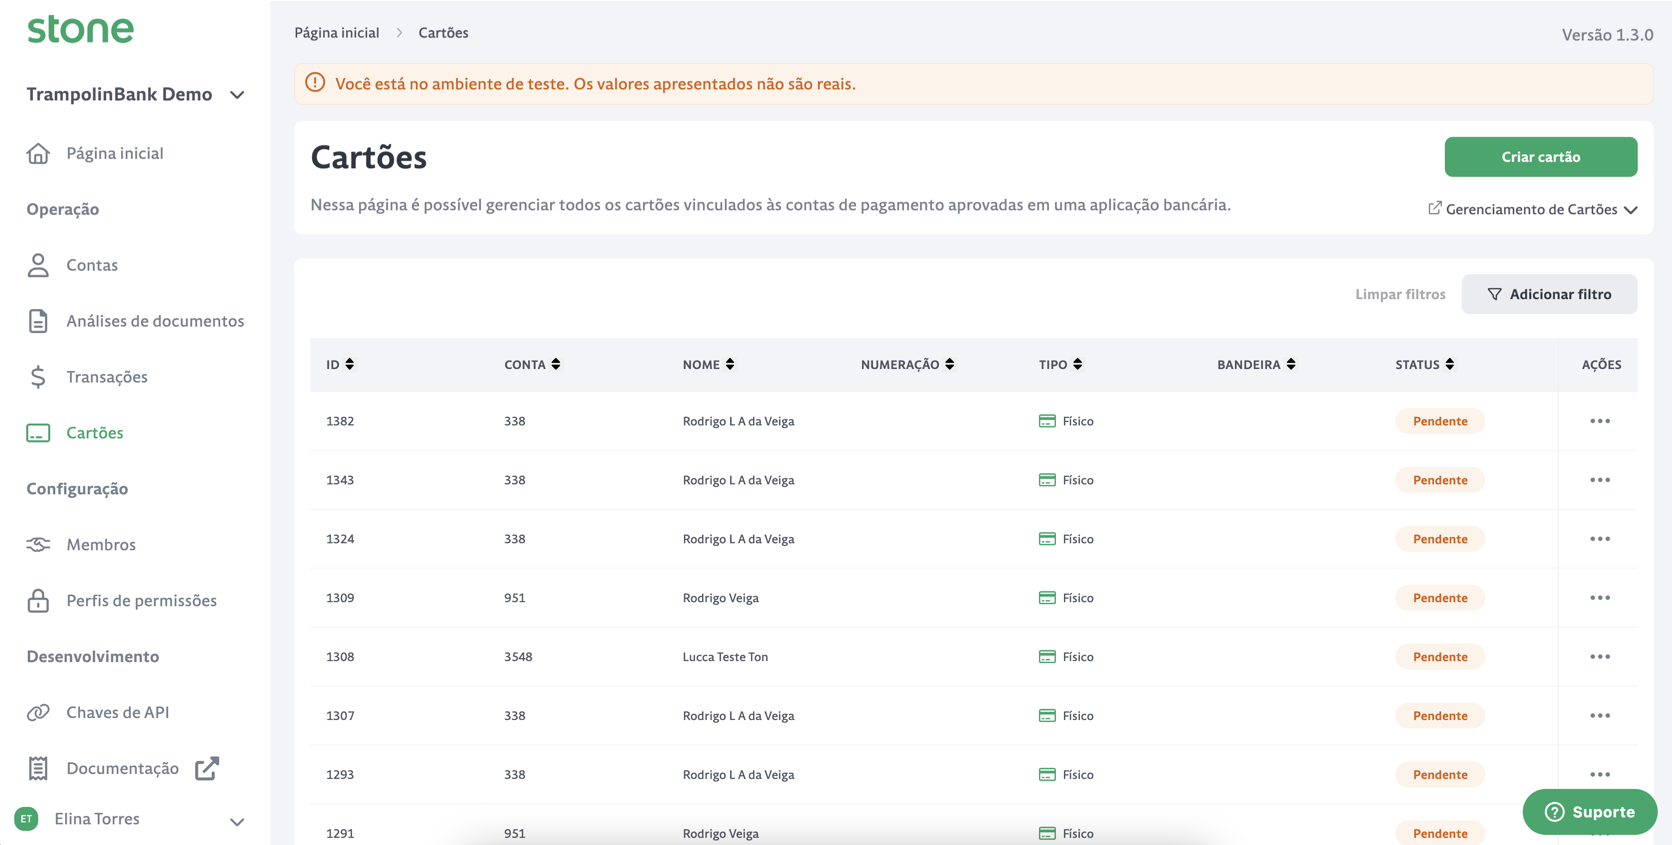Screen dimensions: 1672x845
Task: Click Limpar filtros
Action: tap(1400, 294)
